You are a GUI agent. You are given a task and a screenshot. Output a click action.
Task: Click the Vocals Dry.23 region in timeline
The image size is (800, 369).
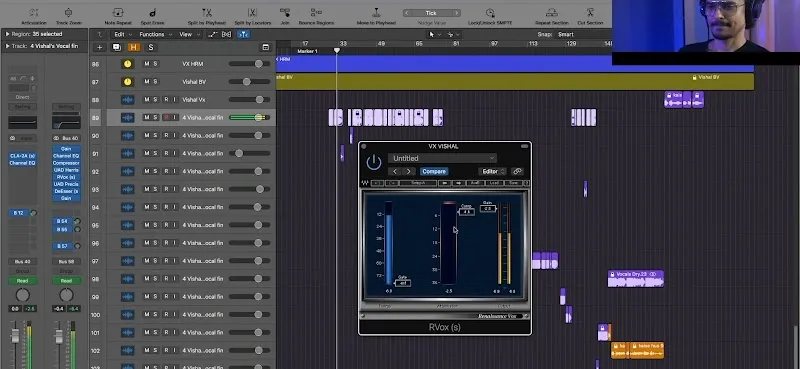point(636,278)
